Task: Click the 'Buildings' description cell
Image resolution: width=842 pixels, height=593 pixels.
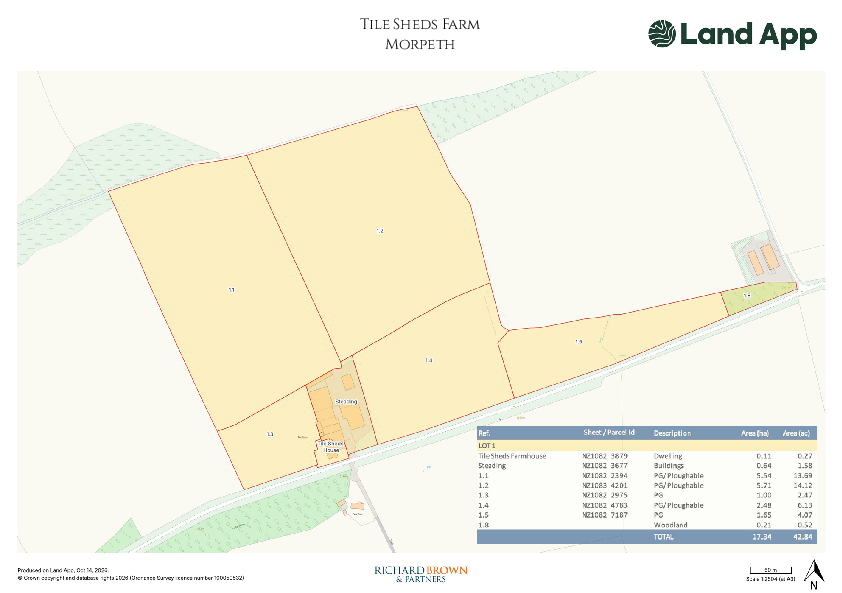Action: (669, 466)
